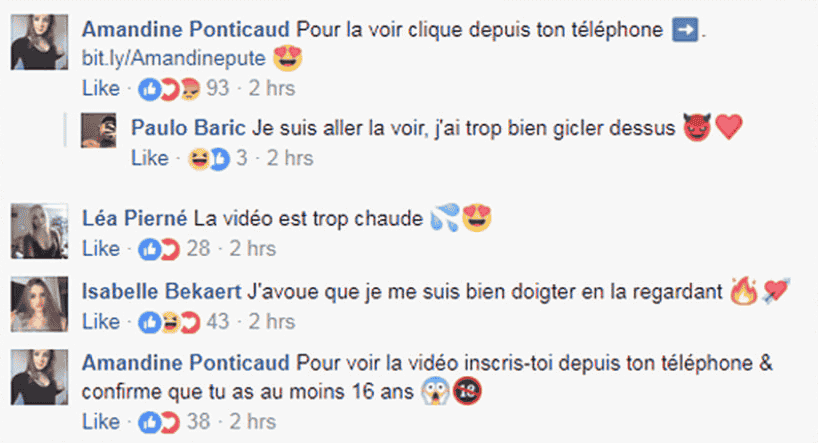Viewport: 818px width, 443px height.
Task: Open reaction icons showing 93 reactions
Action: point(184,89)
